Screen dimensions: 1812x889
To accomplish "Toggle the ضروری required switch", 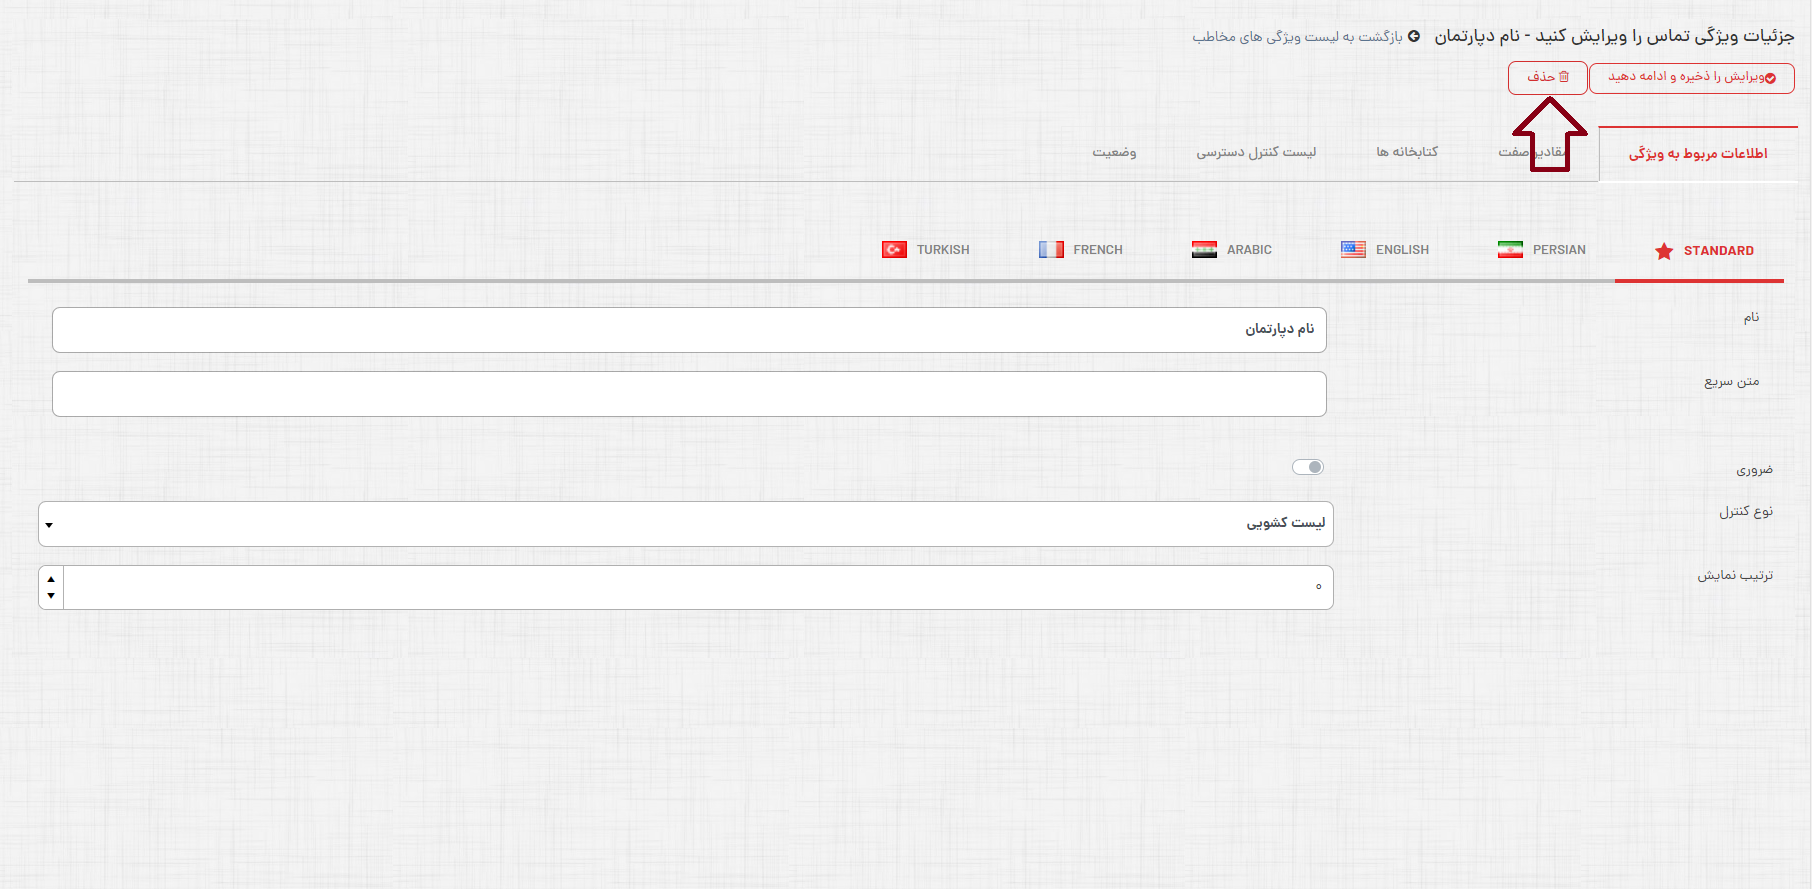I will point(1308,467).
